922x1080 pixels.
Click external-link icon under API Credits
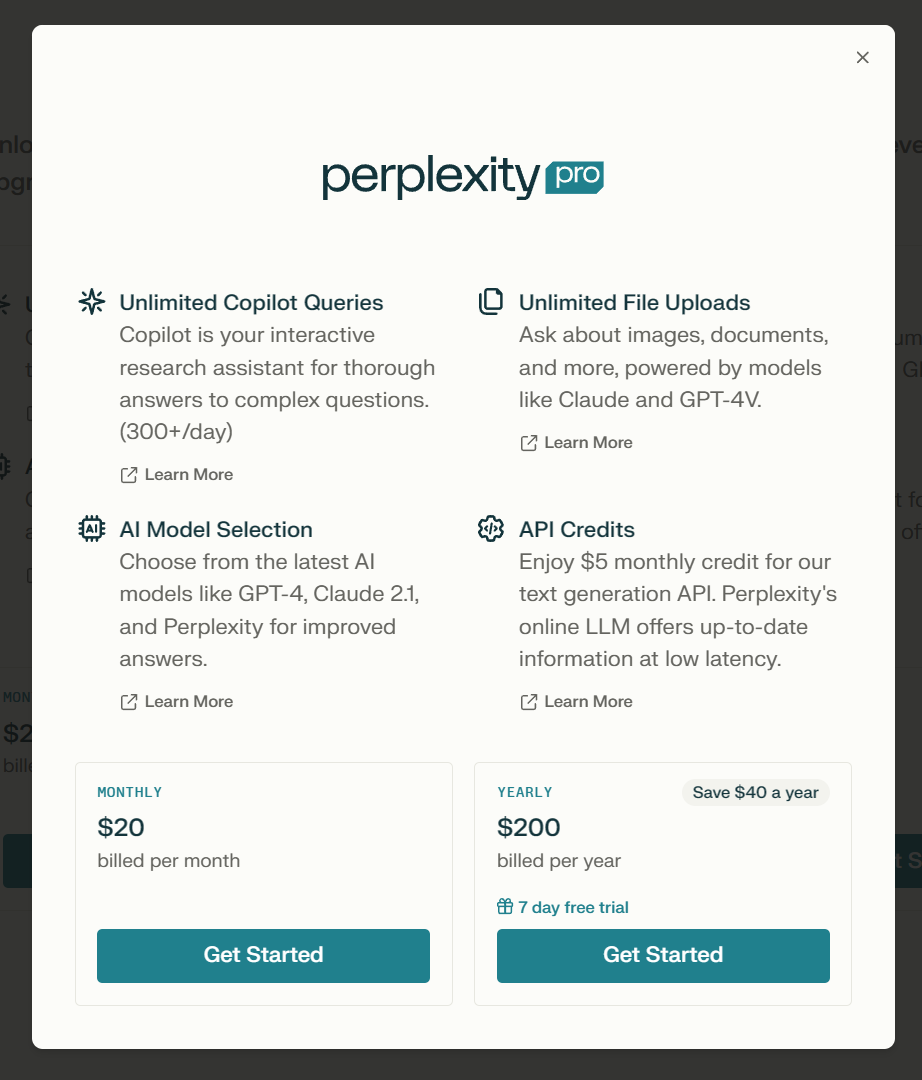coord(529,702)
